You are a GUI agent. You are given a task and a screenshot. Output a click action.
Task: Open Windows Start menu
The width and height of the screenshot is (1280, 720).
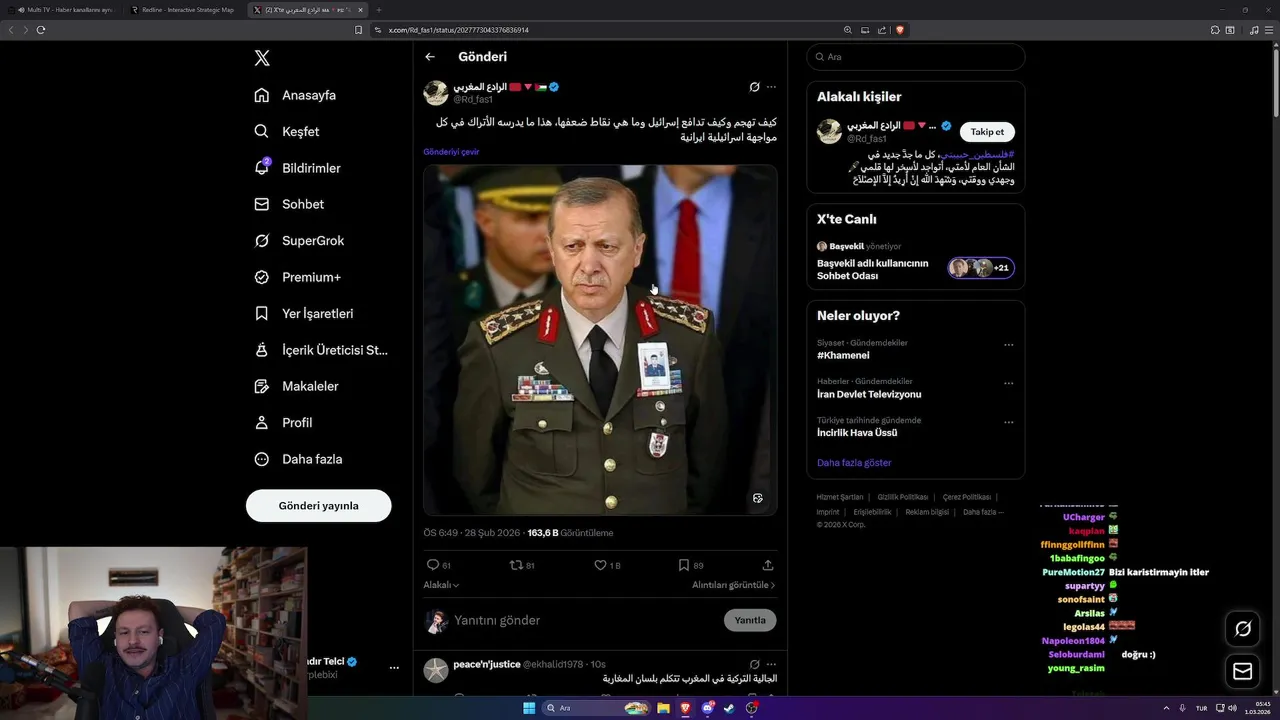coord(529,708)
